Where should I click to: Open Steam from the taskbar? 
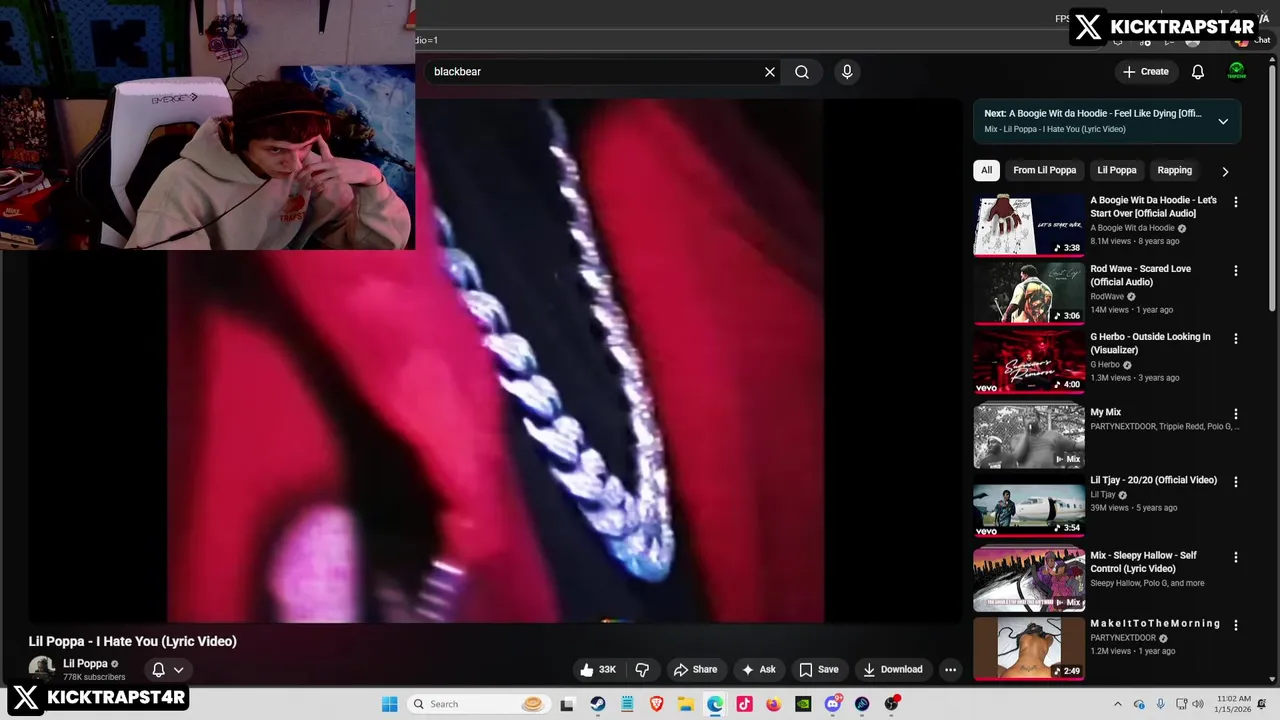(x=598, y=704)
